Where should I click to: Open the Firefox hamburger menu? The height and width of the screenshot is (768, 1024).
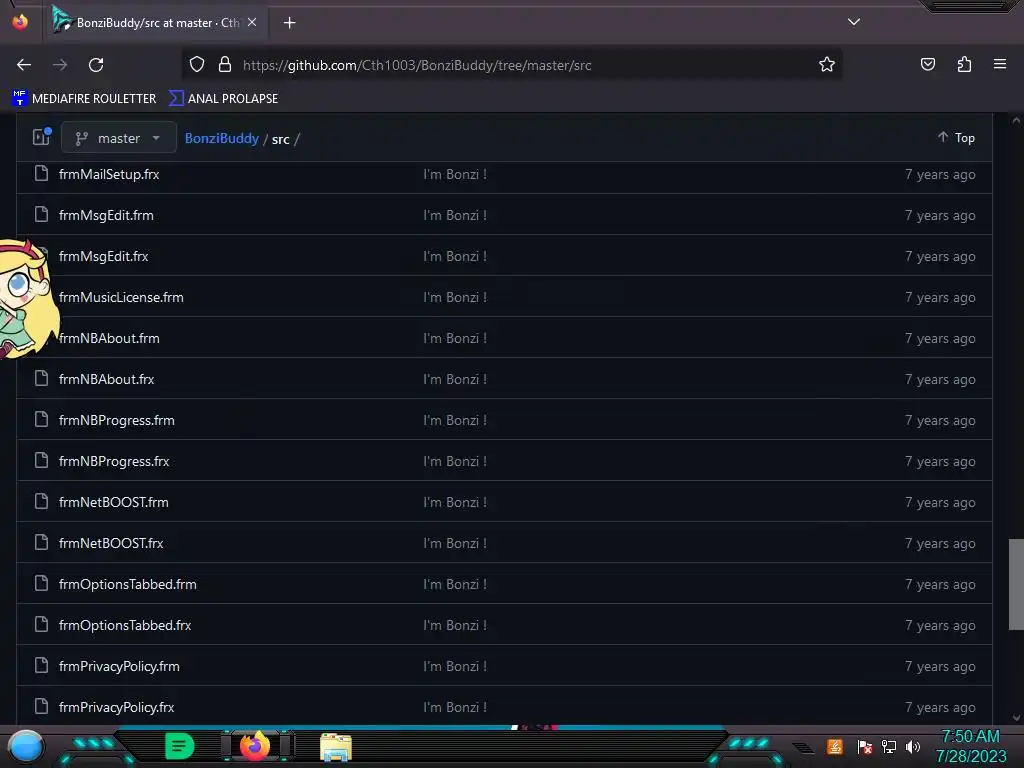1000,64
